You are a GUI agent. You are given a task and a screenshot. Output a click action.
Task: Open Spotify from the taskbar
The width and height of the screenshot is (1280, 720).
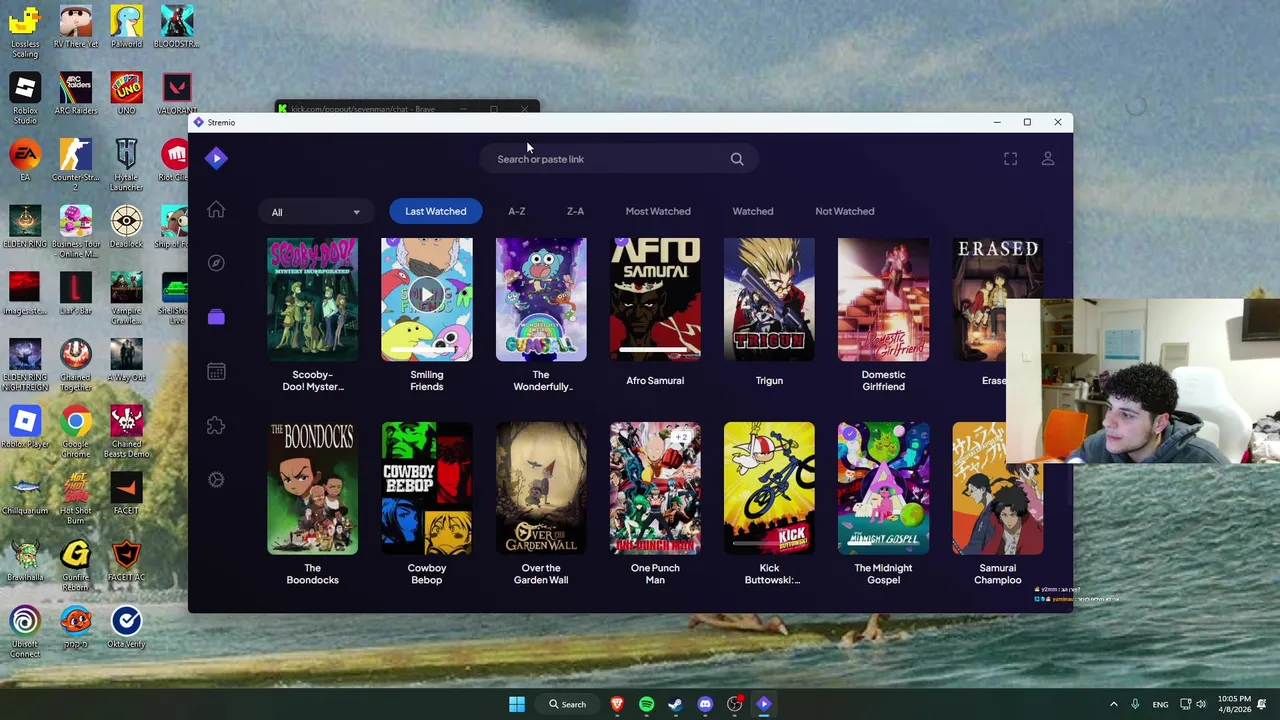pyautogui.click(x=646, y=704)
